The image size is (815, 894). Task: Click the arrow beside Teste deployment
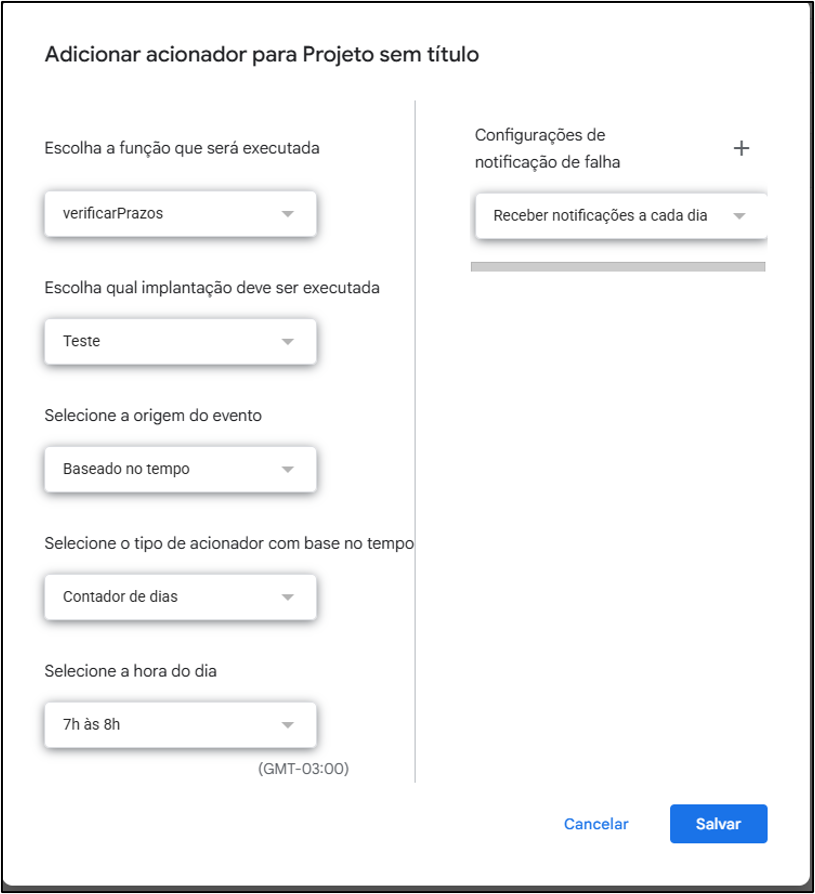pyautogui.click(x=288, y=342)
